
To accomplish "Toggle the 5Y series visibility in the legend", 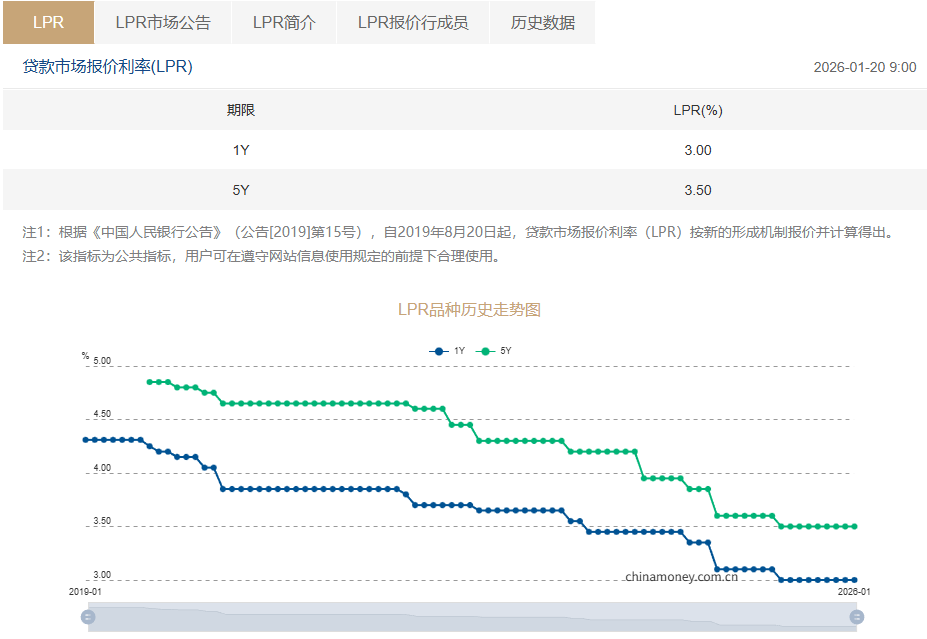I will point(500,350).
